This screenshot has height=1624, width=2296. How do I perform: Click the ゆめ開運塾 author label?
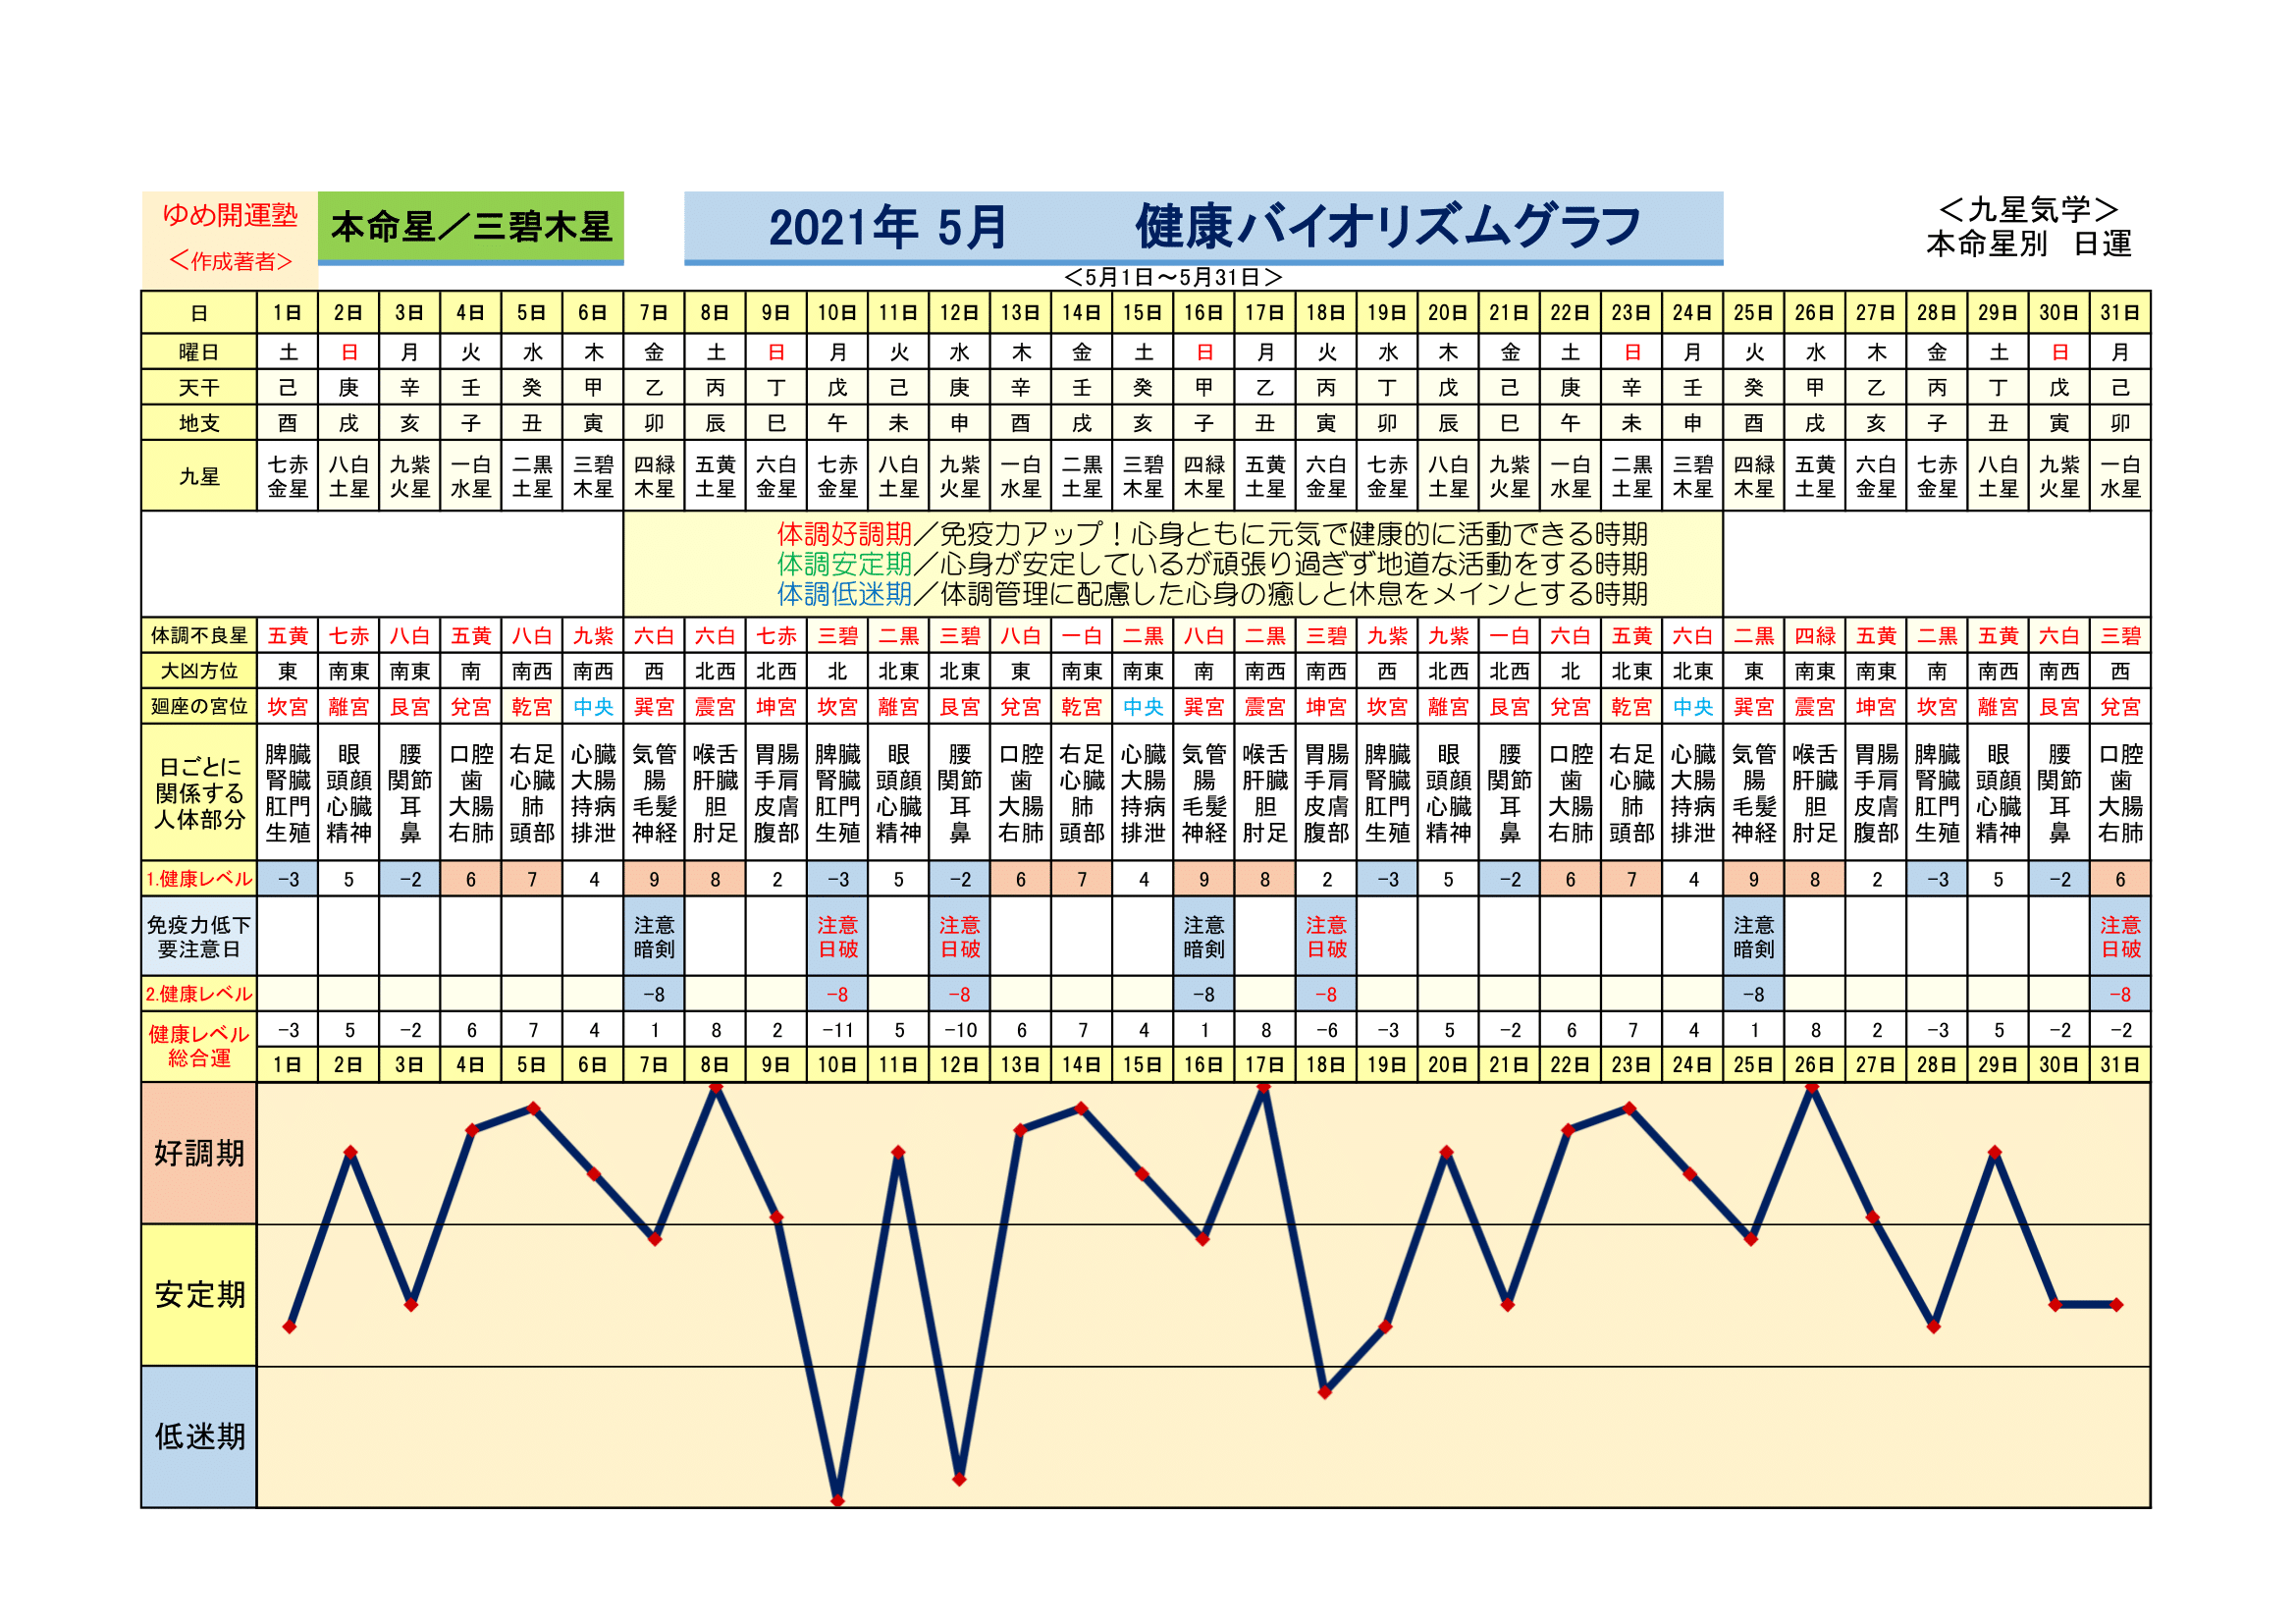click(229, 216)
